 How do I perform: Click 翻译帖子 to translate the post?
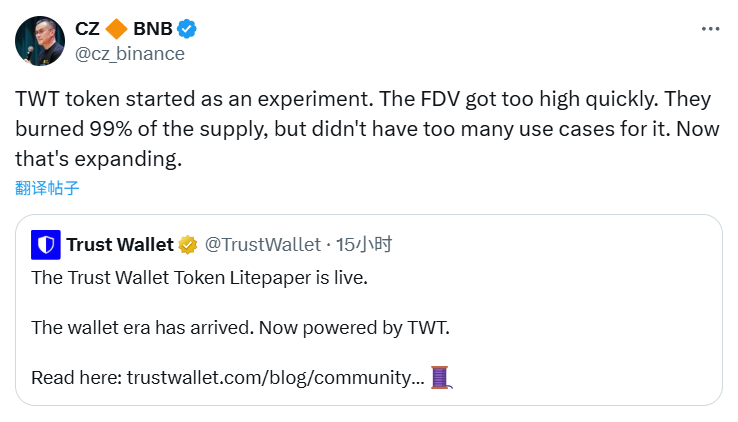point(47,187)
